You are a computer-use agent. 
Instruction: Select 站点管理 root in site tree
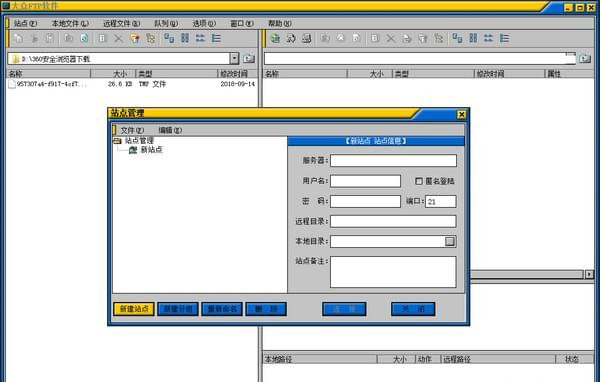[x=139, y=140]
